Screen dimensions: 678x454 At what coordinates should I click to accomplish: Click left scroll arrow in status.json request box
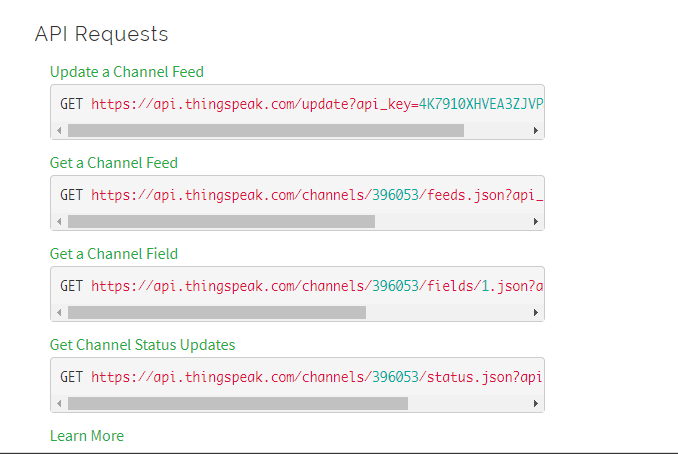[x=59, y=403]
